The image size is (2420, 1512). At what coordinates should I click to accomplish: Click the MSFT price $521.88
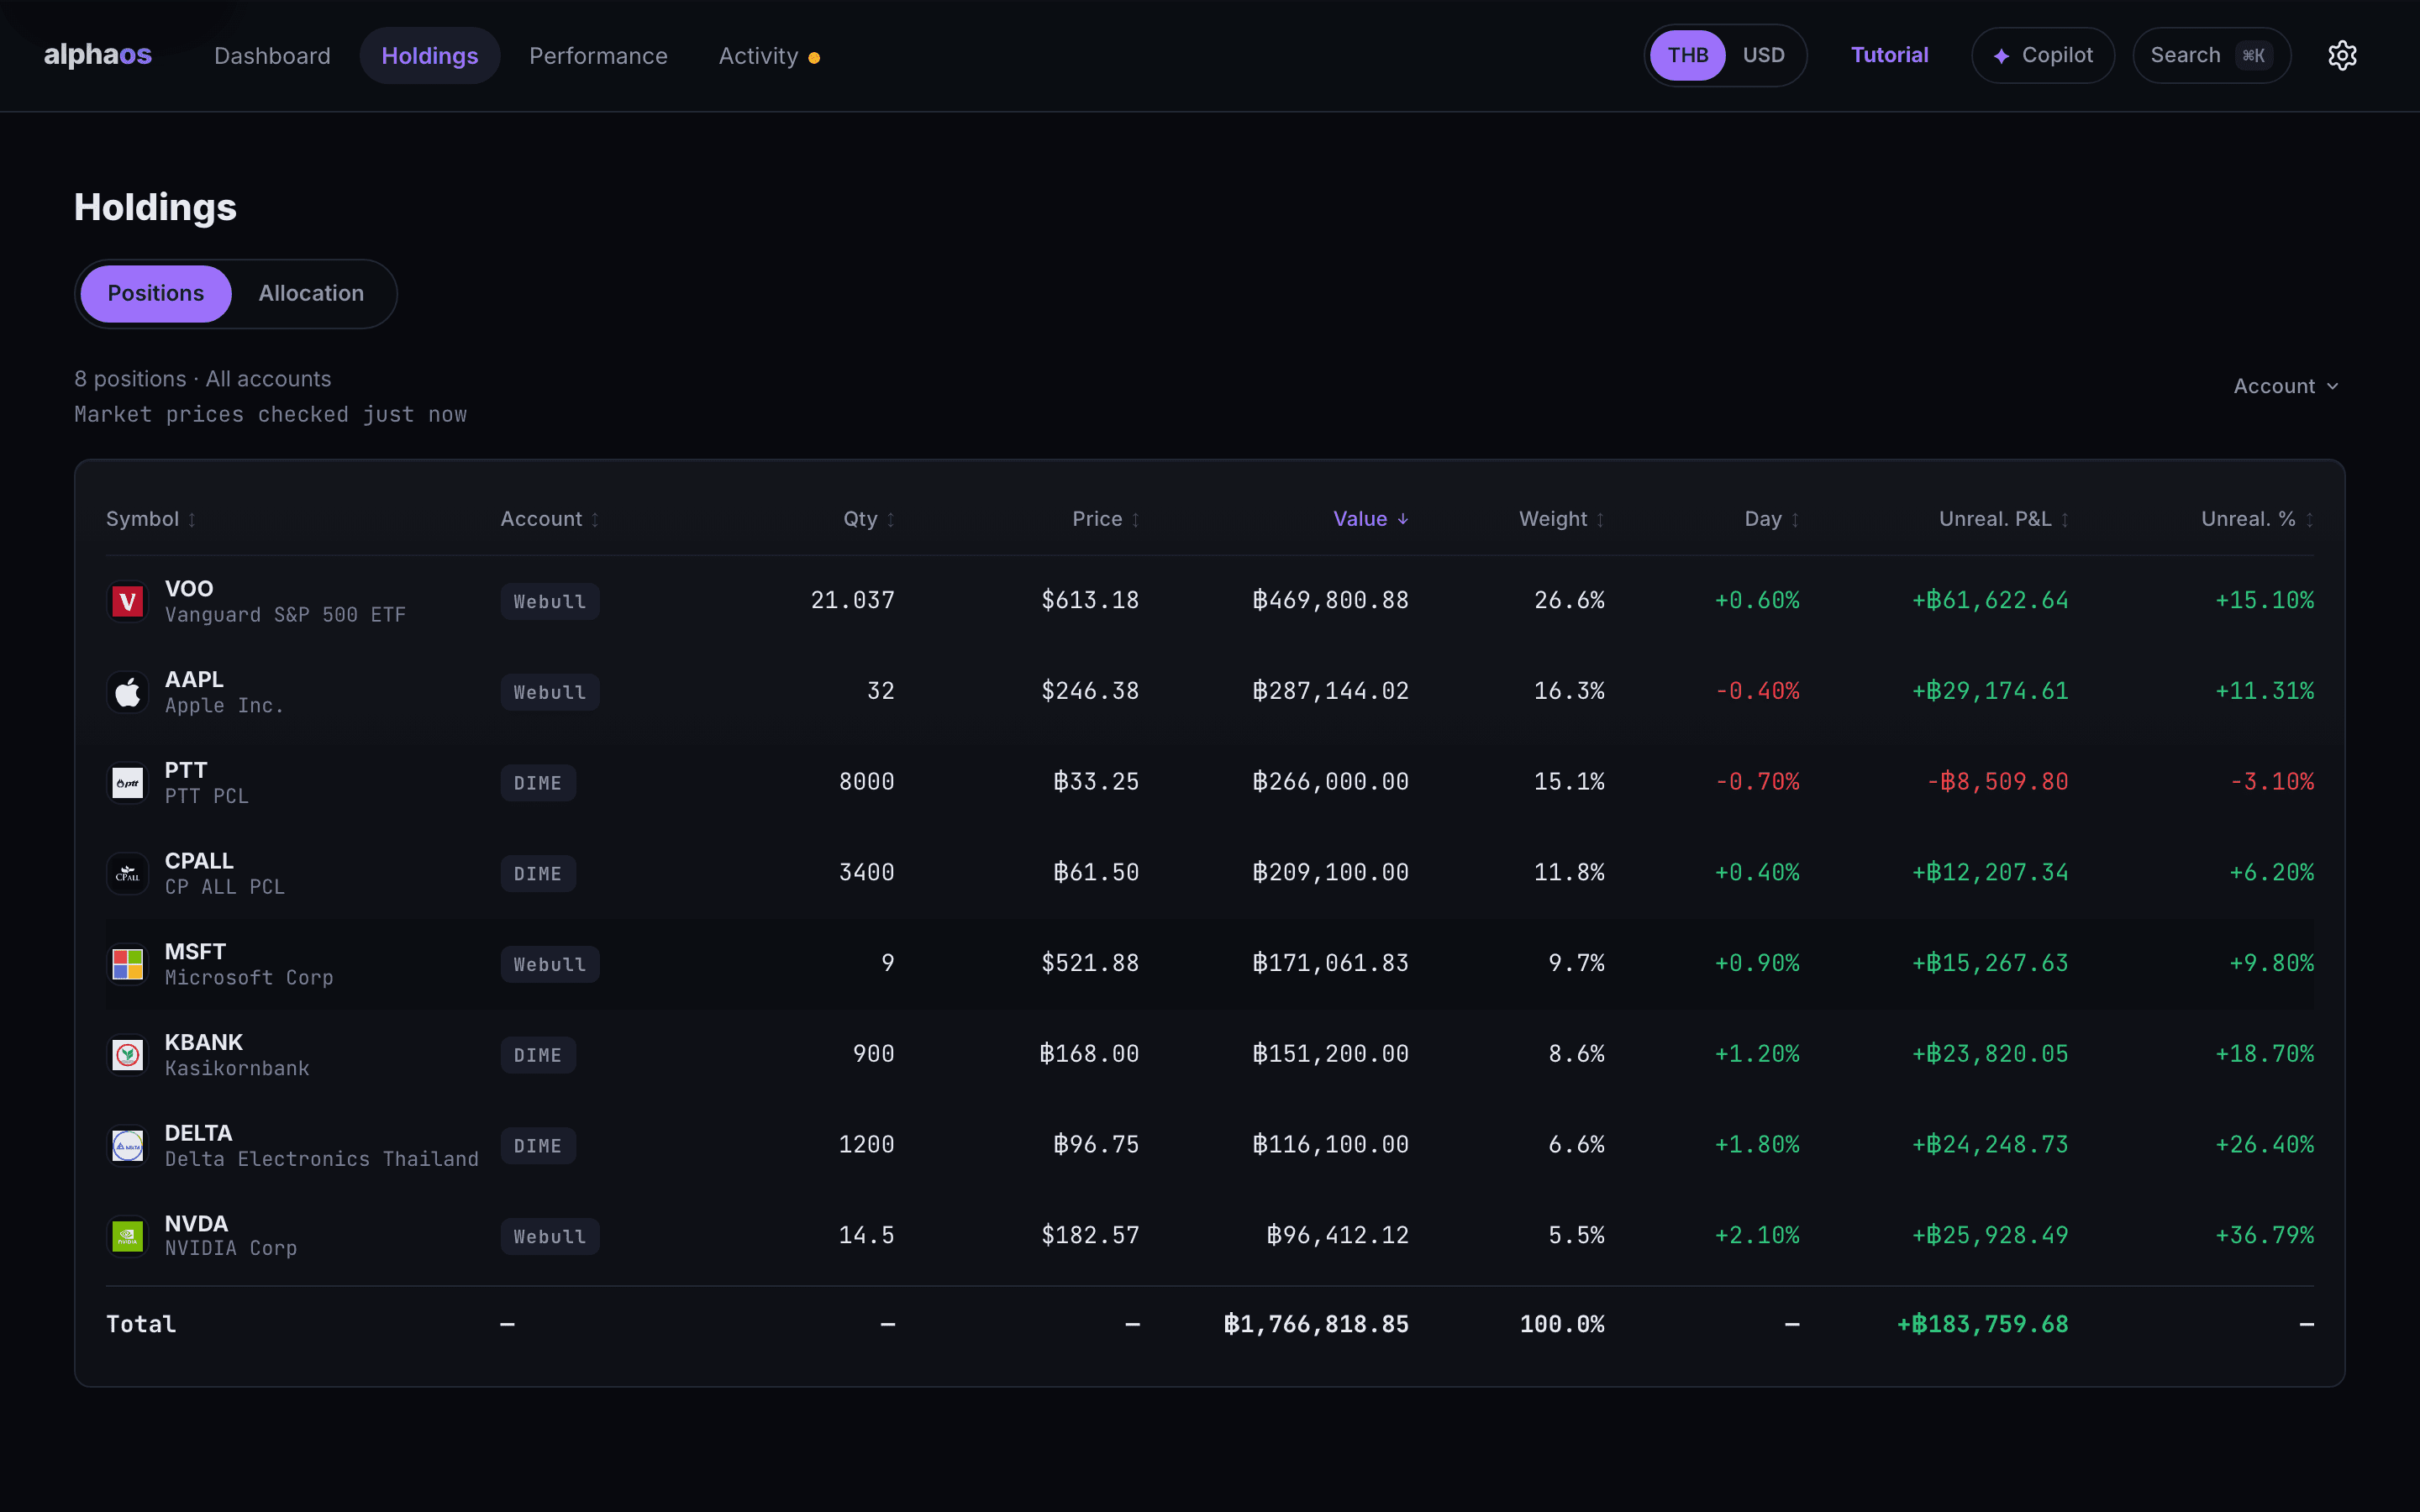pyautogui.click(x=1090, y=963)
